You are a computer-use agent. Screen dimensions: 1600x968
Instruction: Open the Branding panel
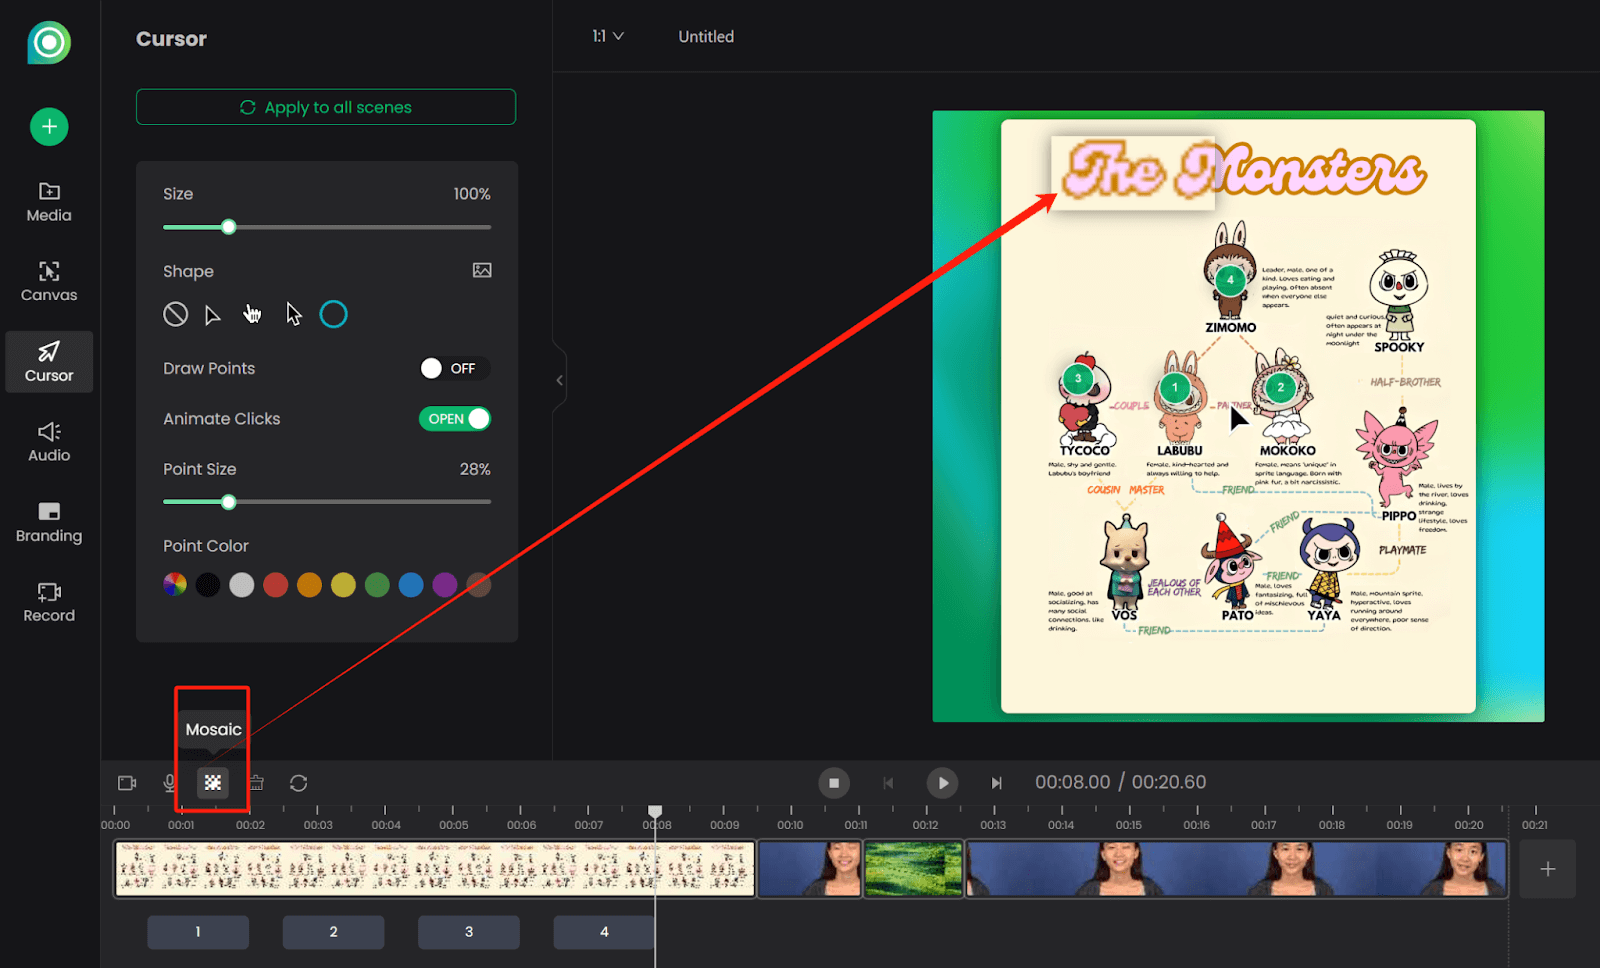(x=49, y=522)
